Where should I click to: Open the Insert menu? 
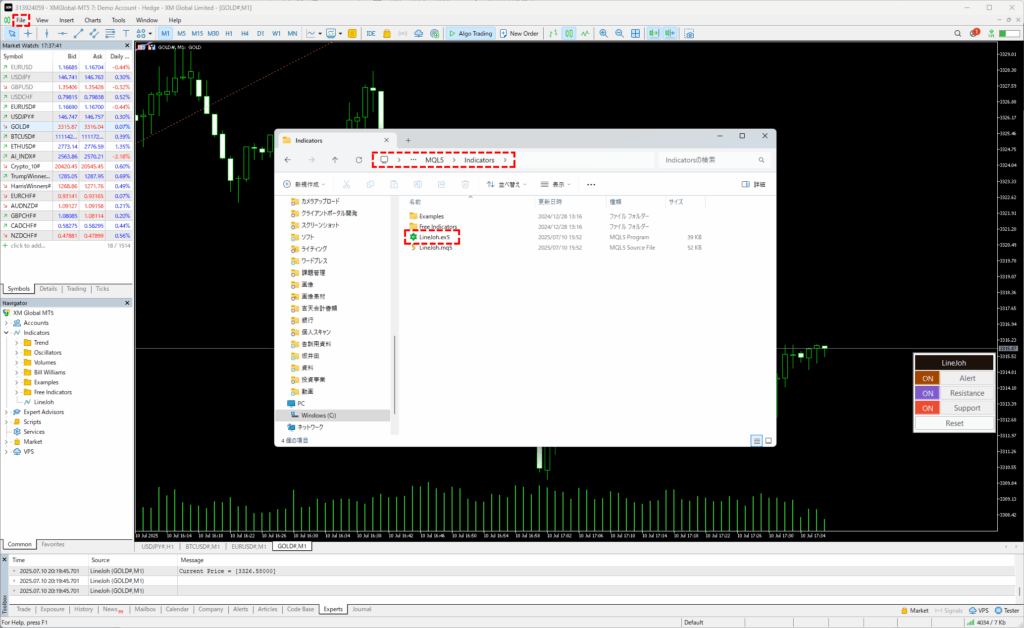66,20
